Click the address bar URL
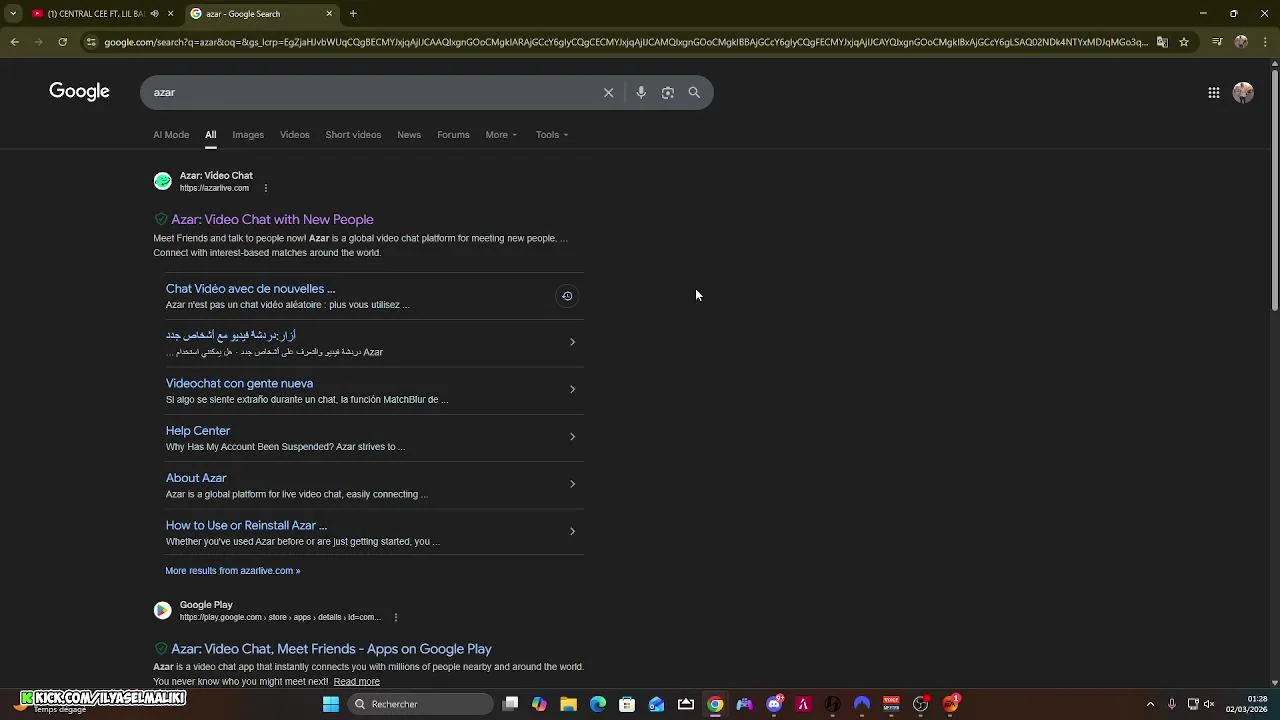Viewport: 1280px width, 720px height. tap(626, 42)
